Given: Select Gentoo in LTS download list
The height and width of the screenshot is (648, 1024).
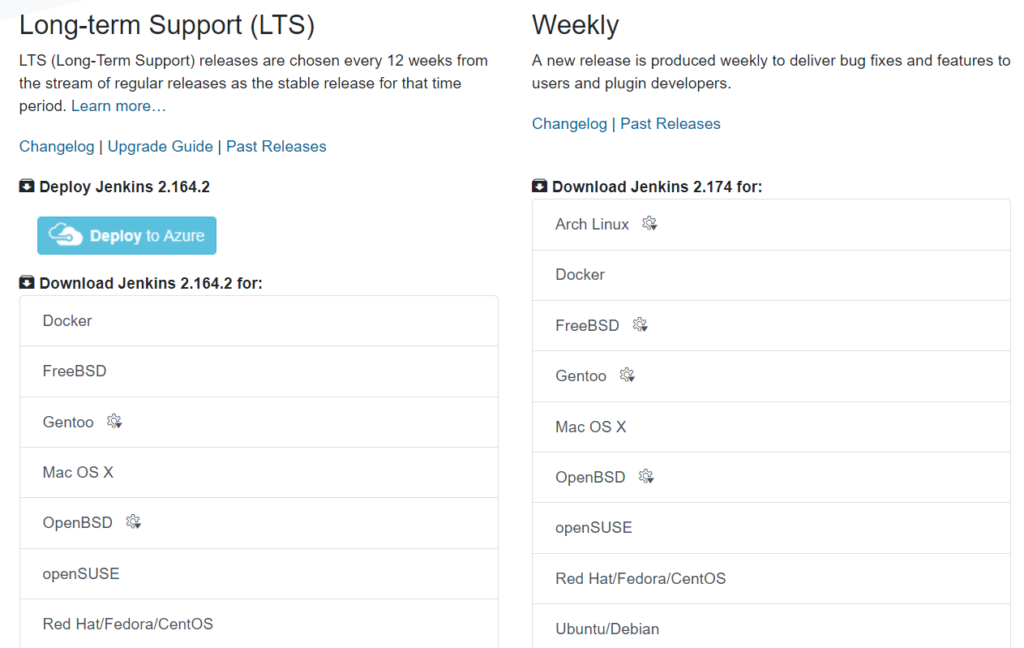Looking at the screenshot, I should pos(259,422).
